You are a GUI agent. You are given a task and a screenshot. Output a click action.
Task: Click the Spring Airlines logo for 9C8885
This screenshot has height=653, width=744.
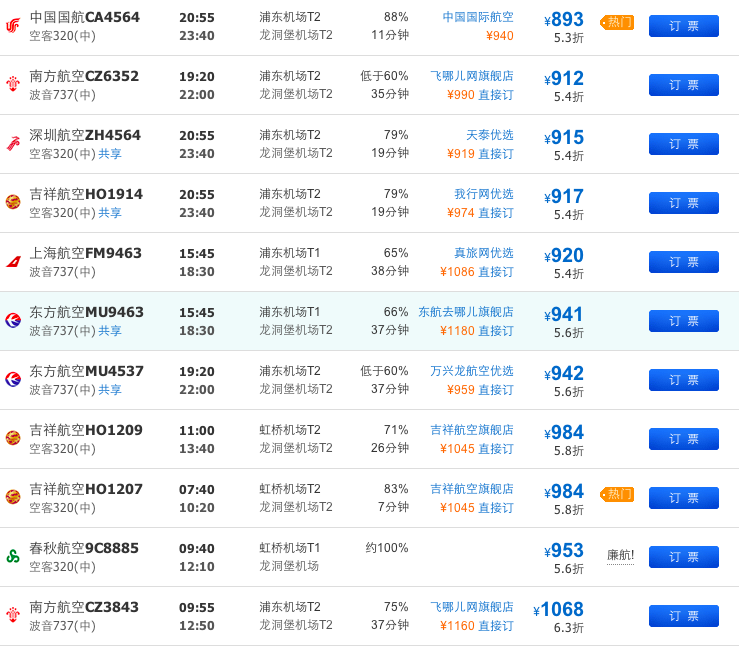(13, 556)
